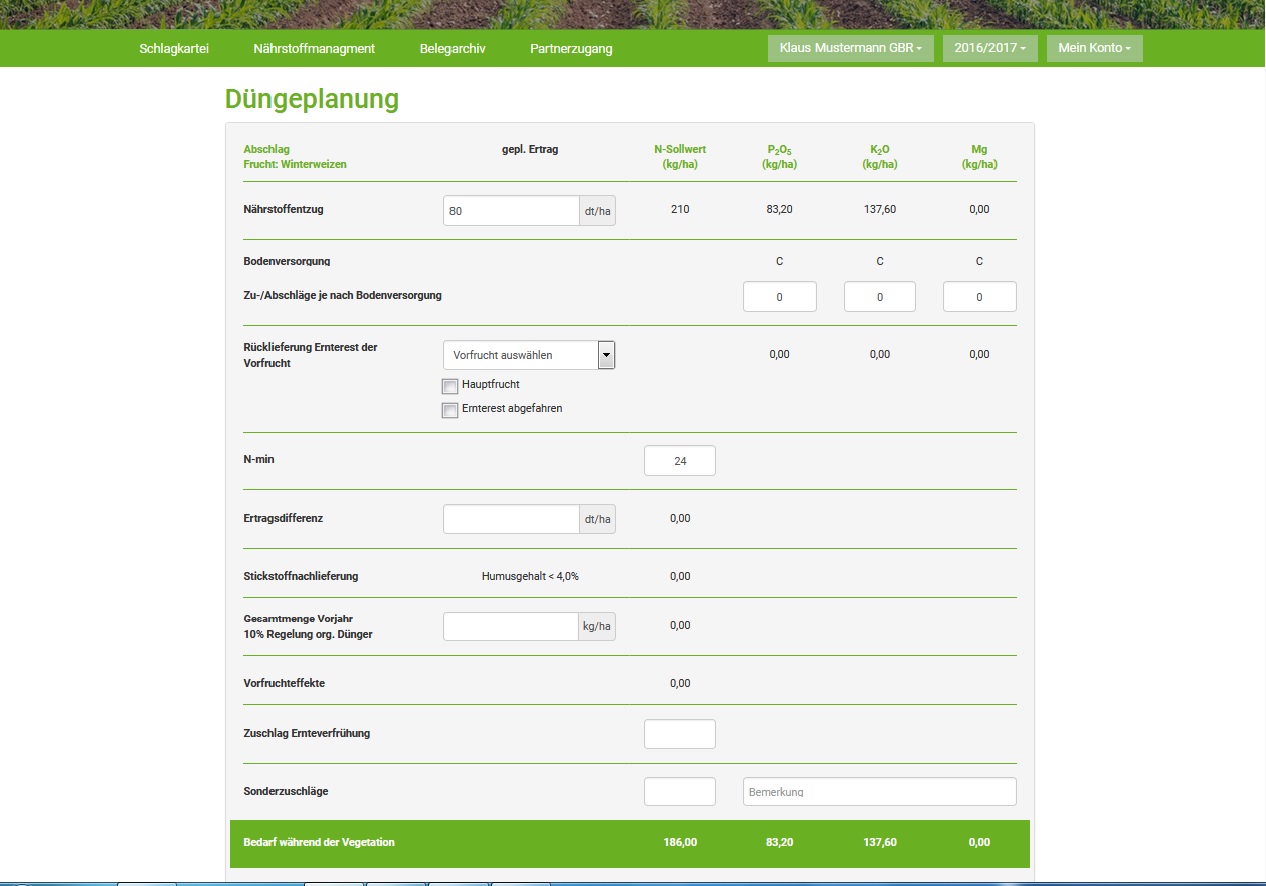Viewport: 1266px width, 886px height.
Task: Focus the Ertragsdifferenz dt/ha input field
Action: click(x=511, y=519)
